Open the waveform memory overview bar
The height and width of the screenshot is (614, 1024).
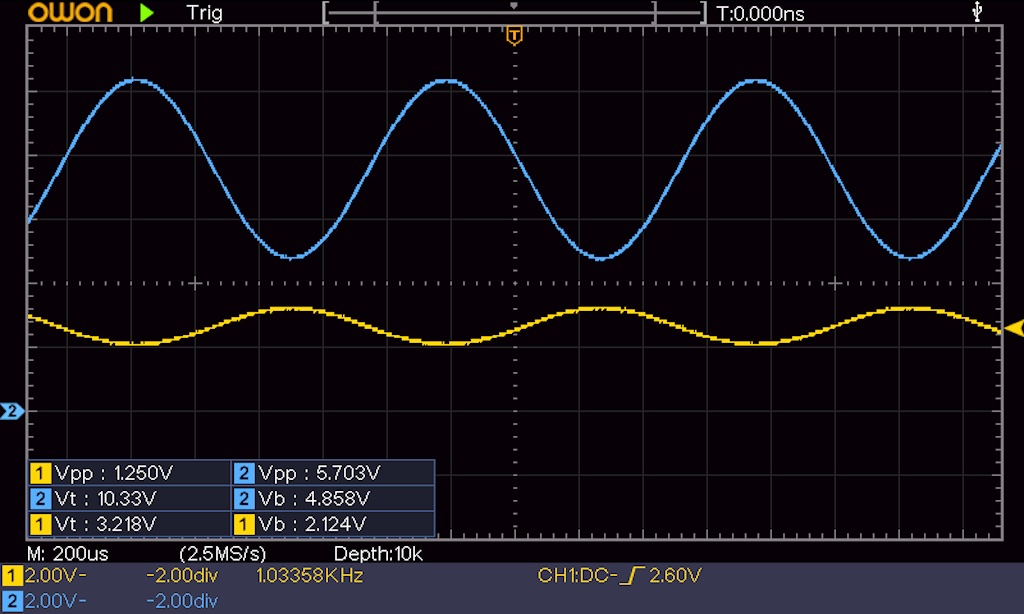tap(514, 13)
